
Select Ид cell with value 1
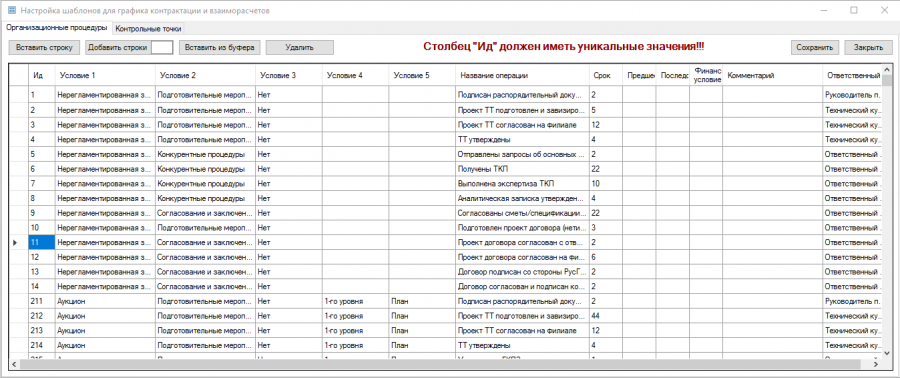[41, 94]
